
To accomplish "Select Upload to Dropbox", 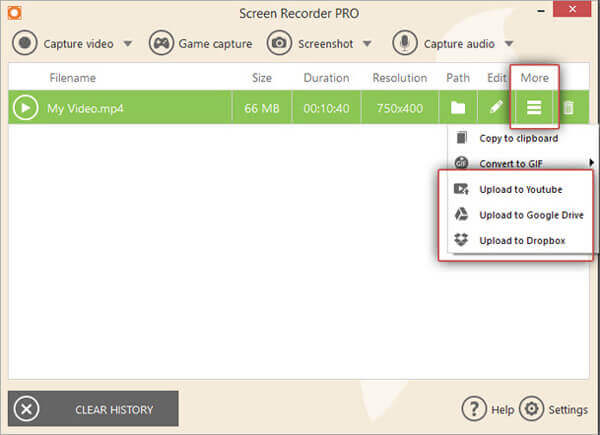I will 522,241.
